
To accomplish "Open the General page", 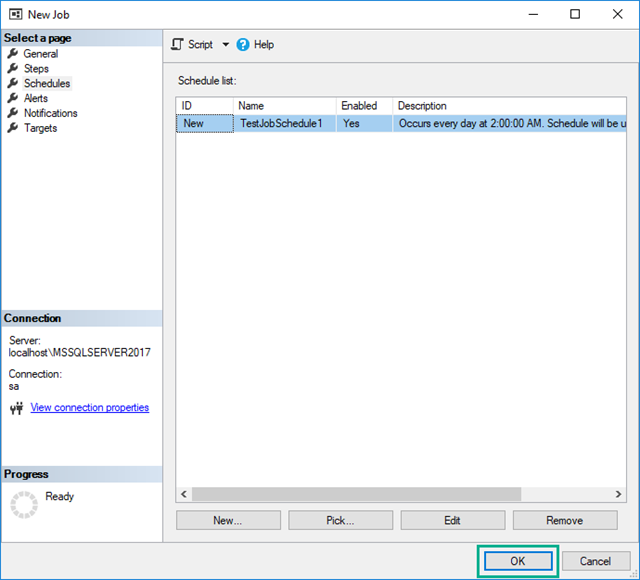I will point(40,54).
